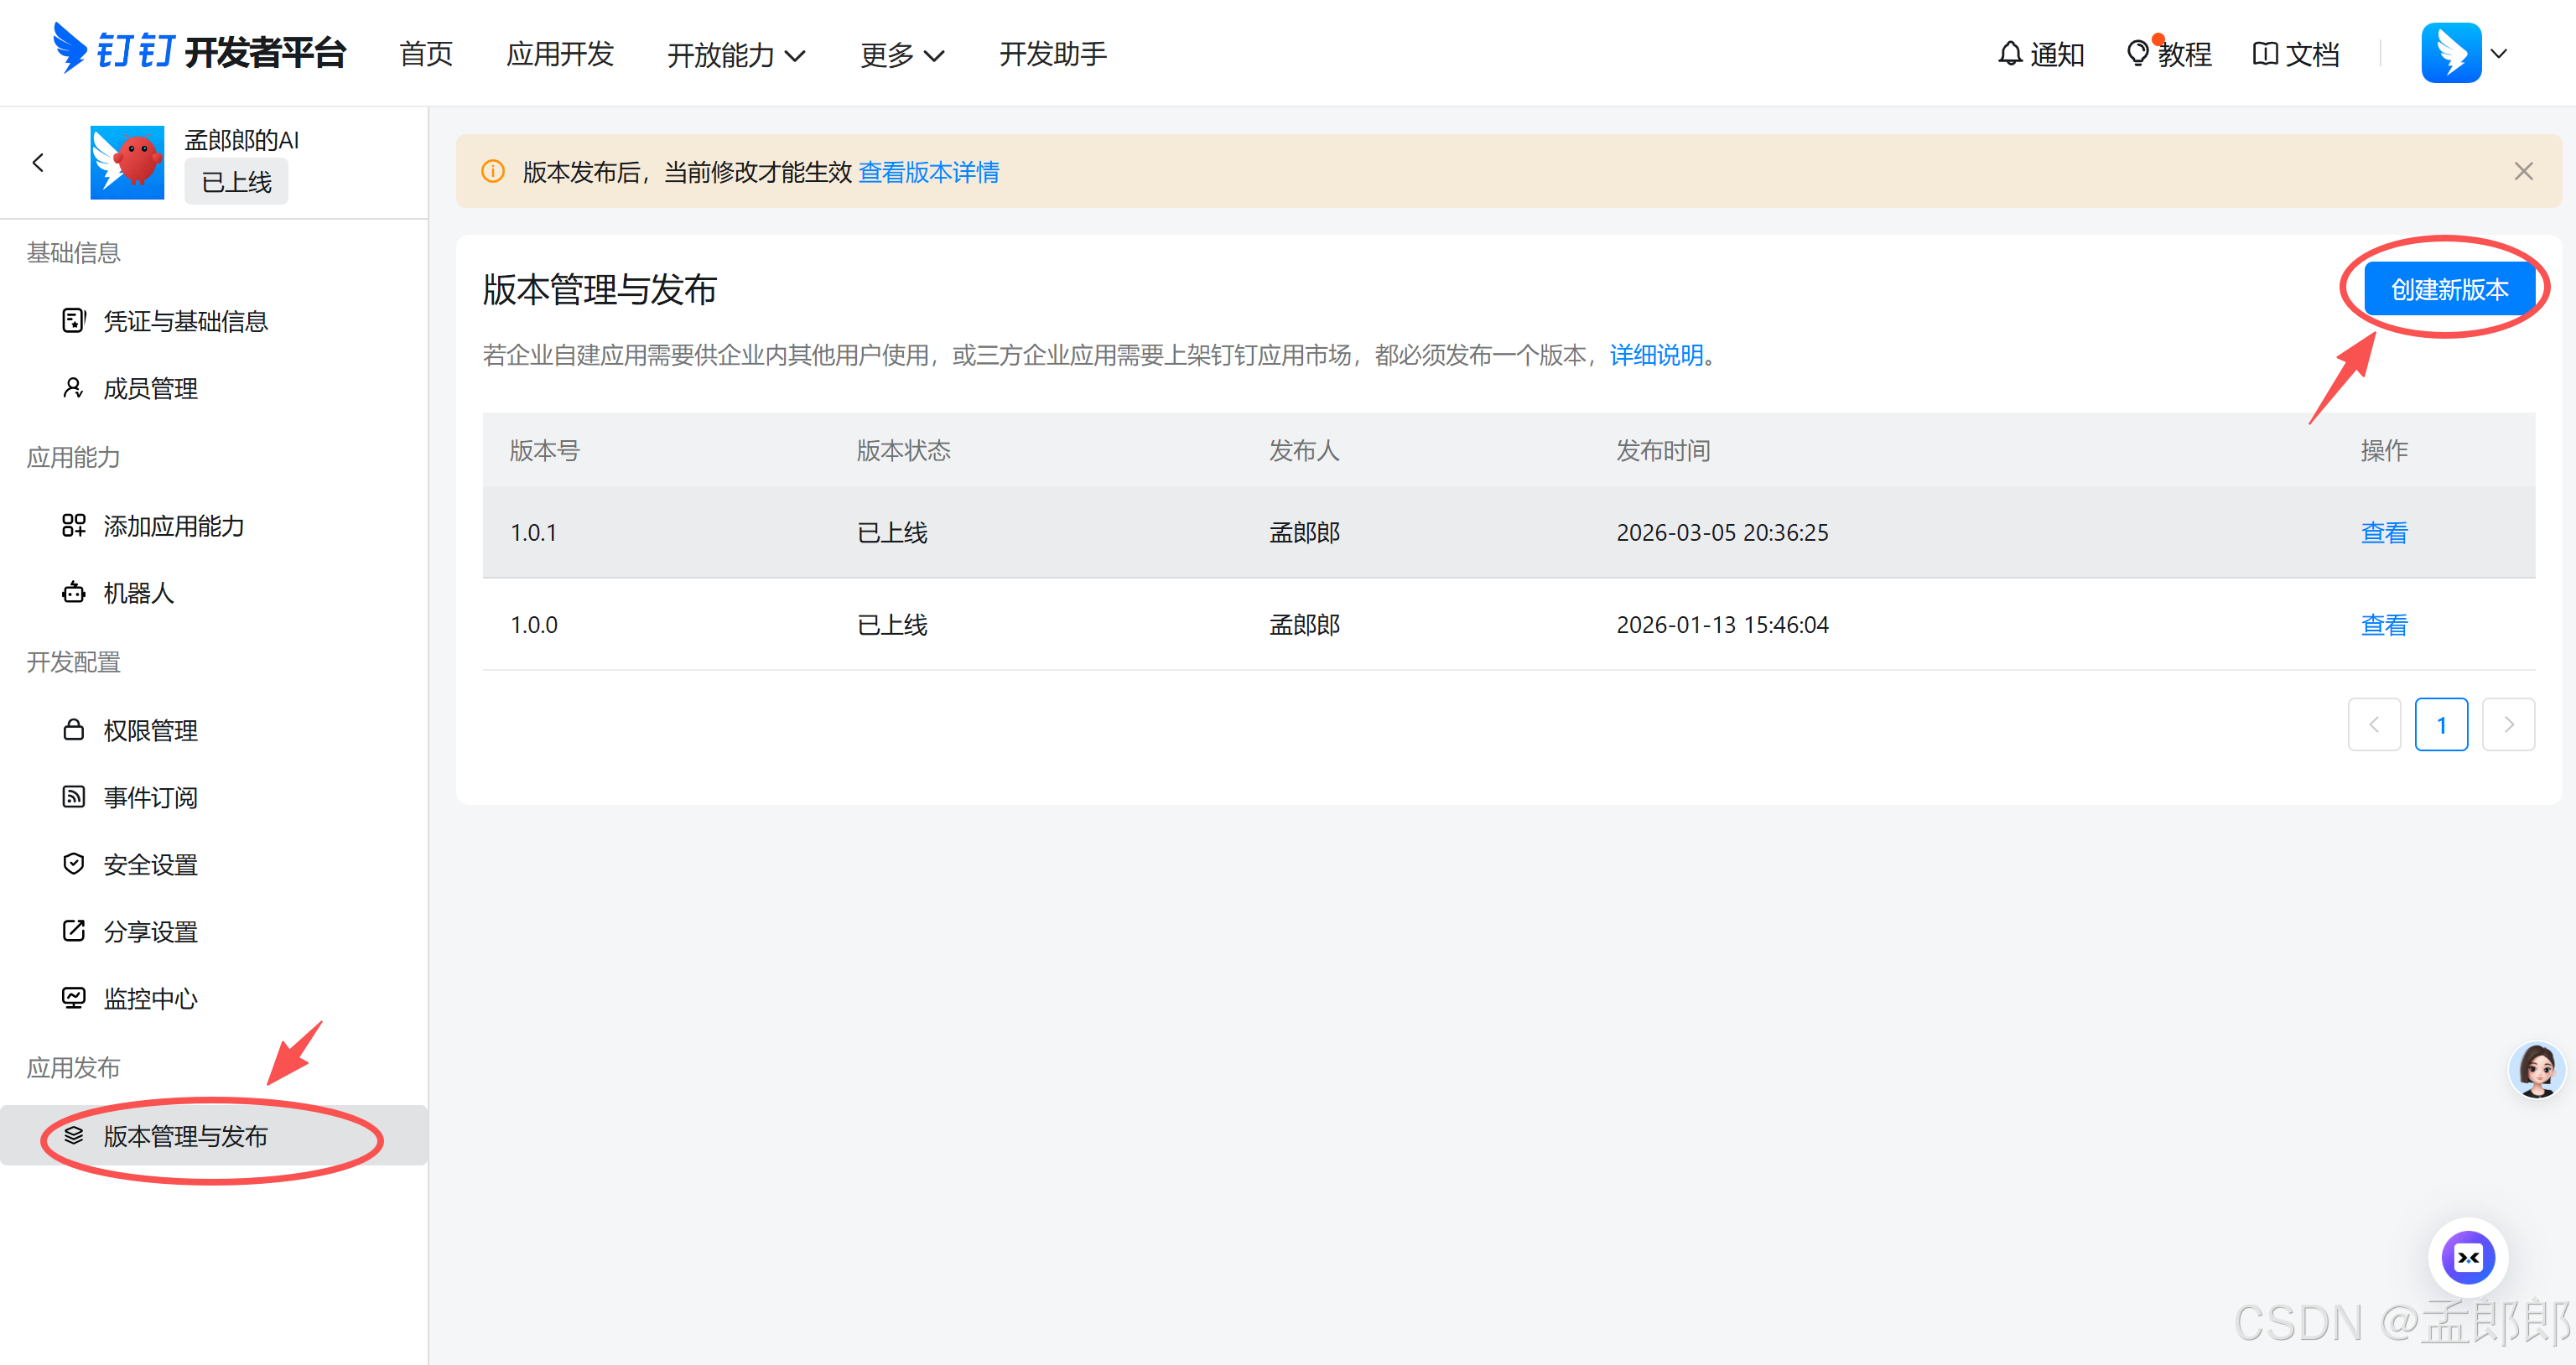Open the robot icon menu item

coord(74,593)
